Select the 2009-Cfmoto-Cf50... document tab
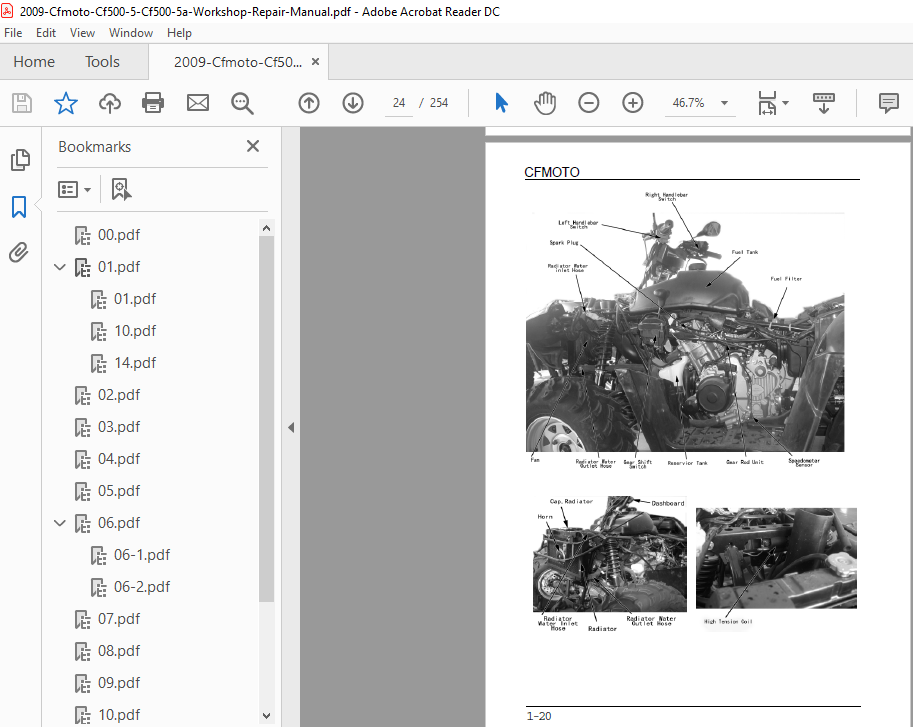913x727 pixels. [x=238, y=62]
